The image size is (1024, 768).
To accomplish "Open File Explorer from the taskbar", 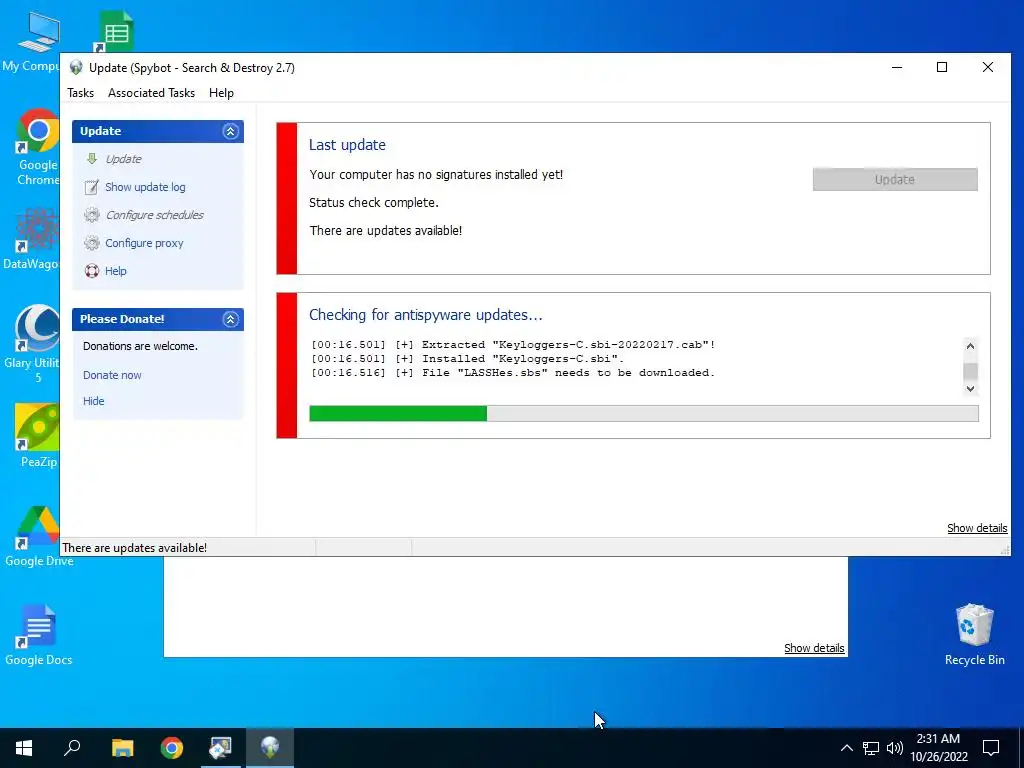I will tap(122, 748).
